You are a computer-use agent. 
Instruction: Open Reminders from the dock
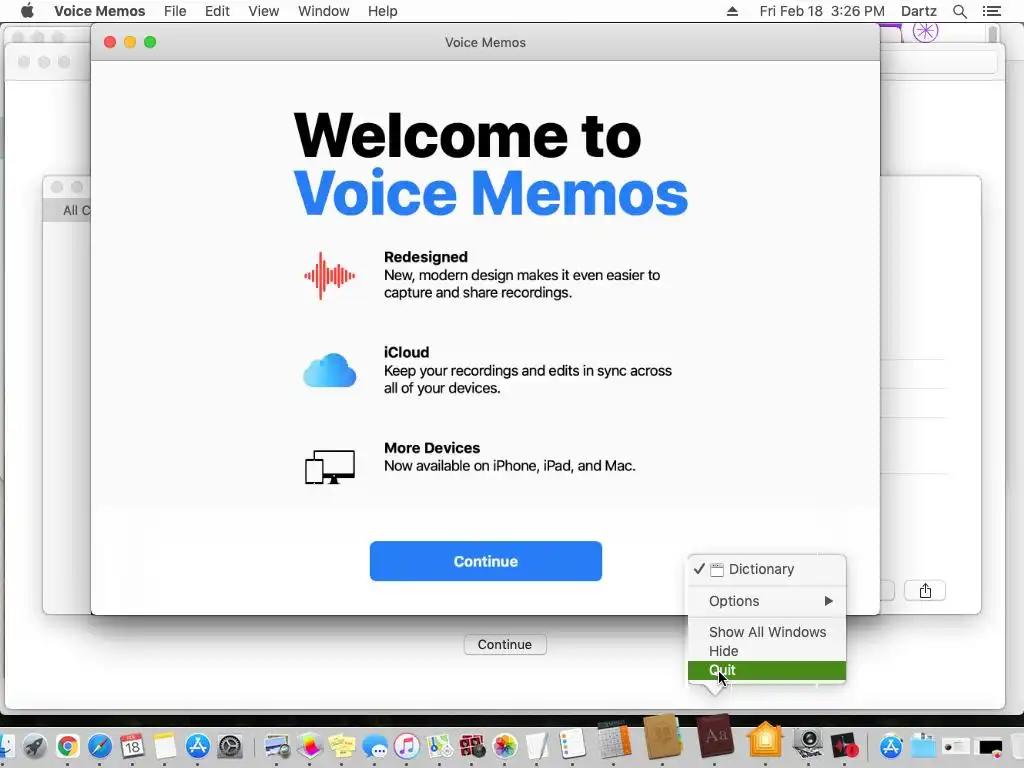[x=572, y=744]
